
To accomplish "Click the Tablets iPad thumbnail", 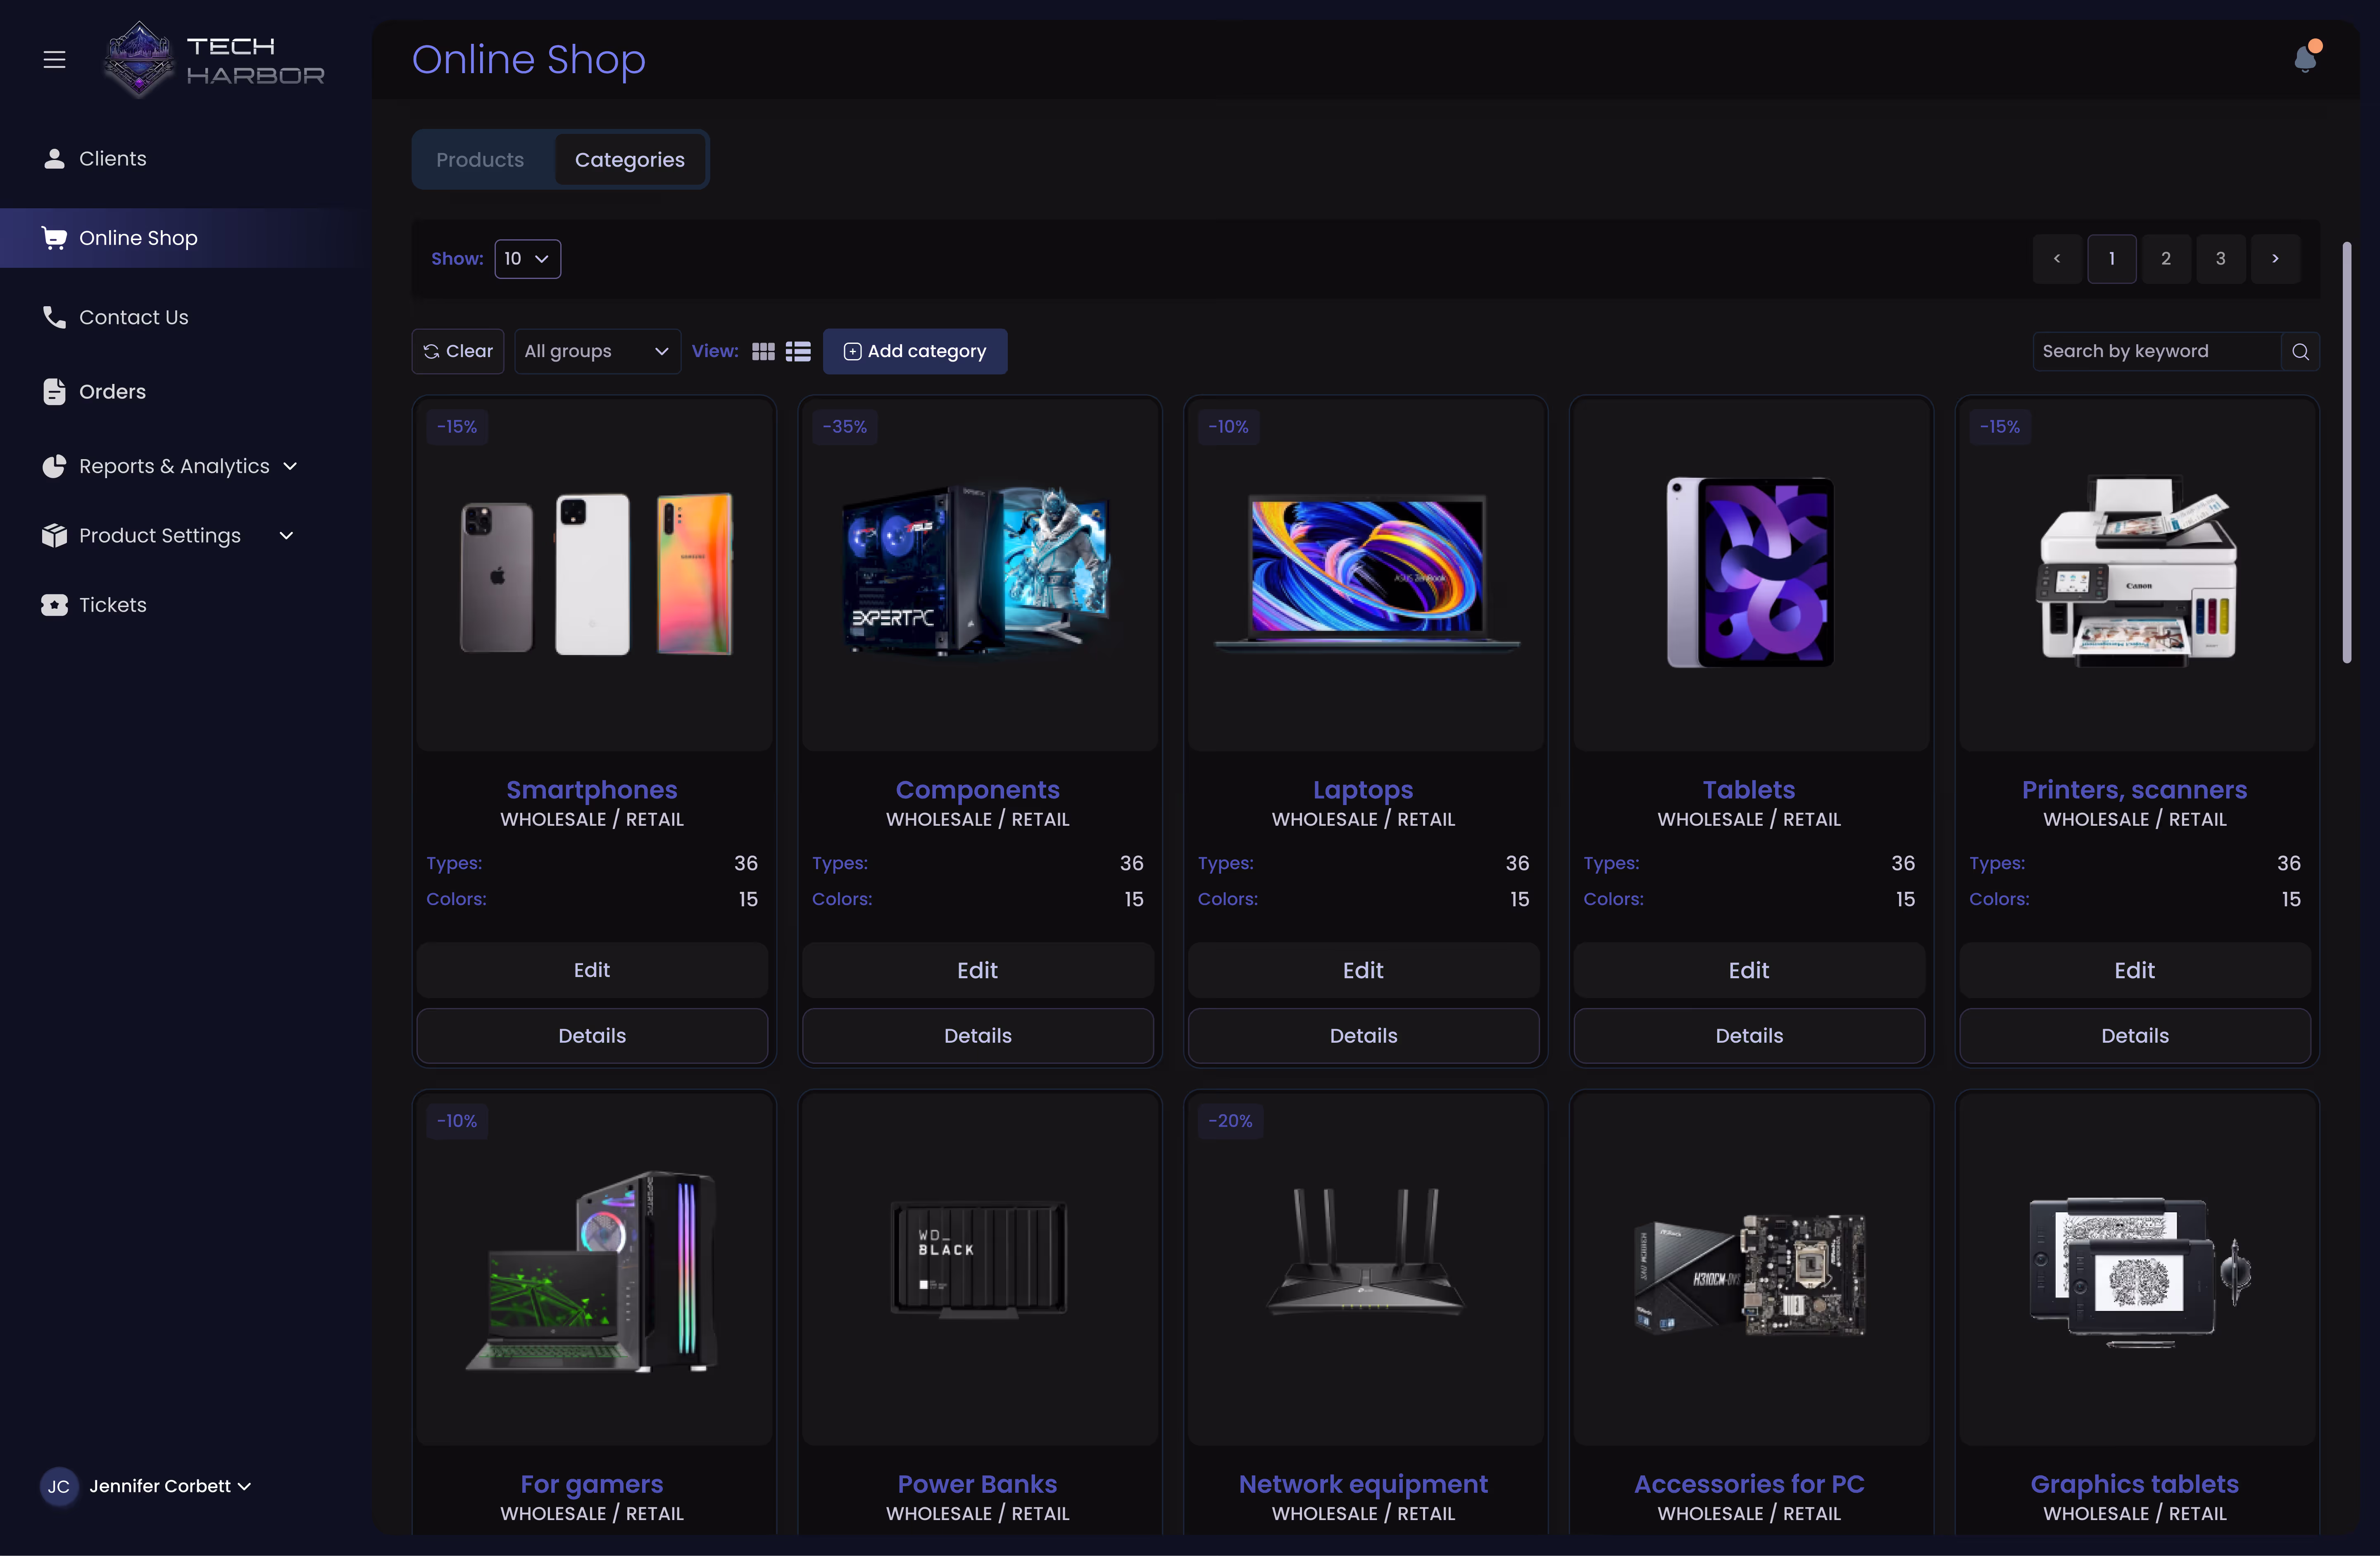I will [x=1750, y=572].
